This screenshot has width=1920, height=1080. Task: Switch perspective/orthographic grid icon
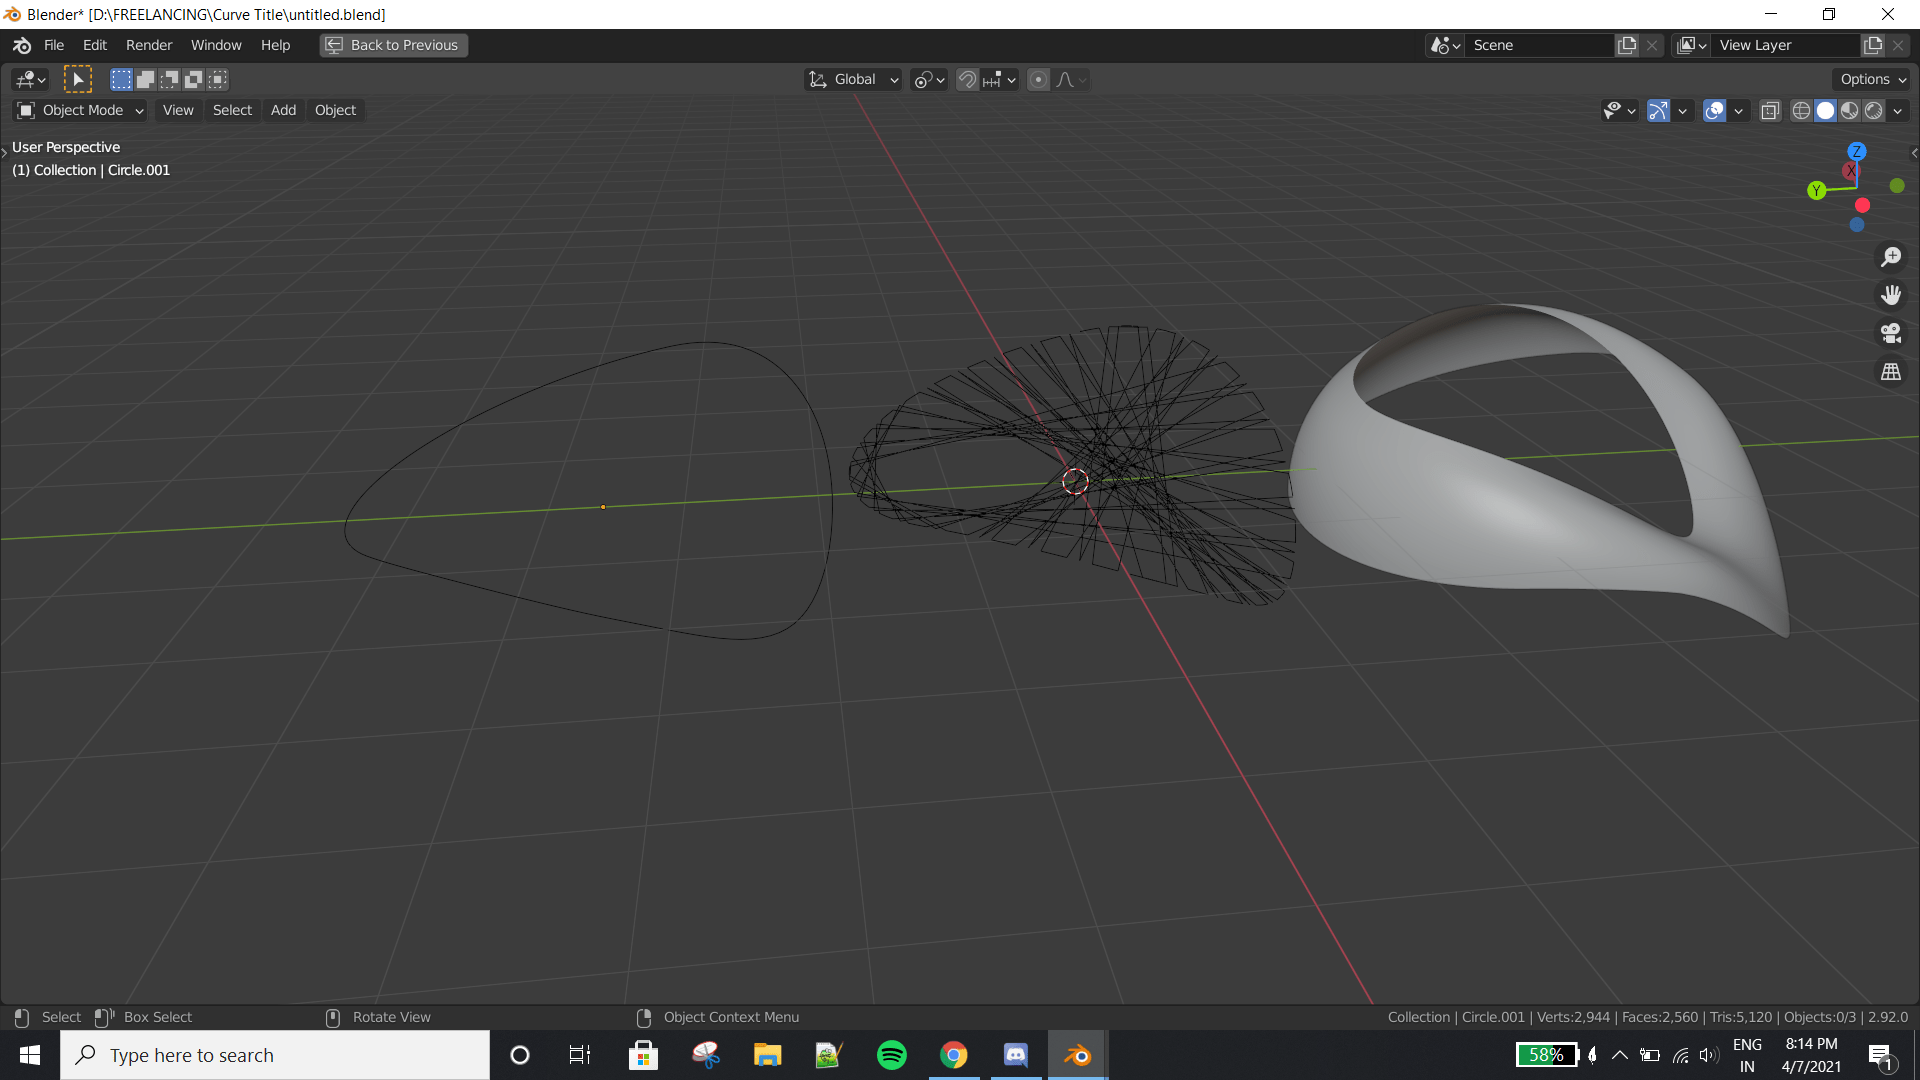(x=1890, y=372)
